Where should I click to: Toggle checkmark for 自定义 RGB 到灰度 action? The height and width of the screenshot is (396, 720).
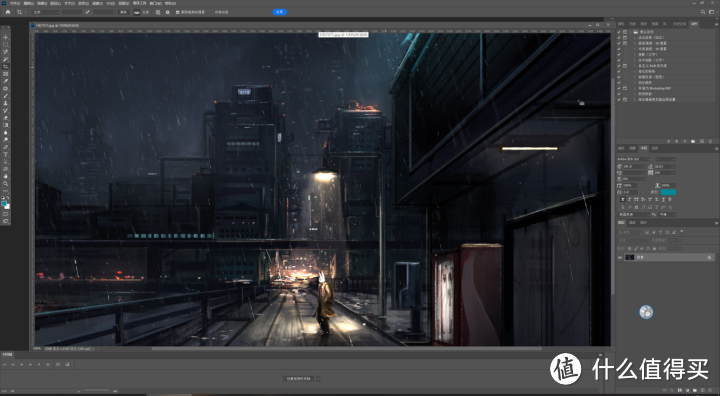619,66
